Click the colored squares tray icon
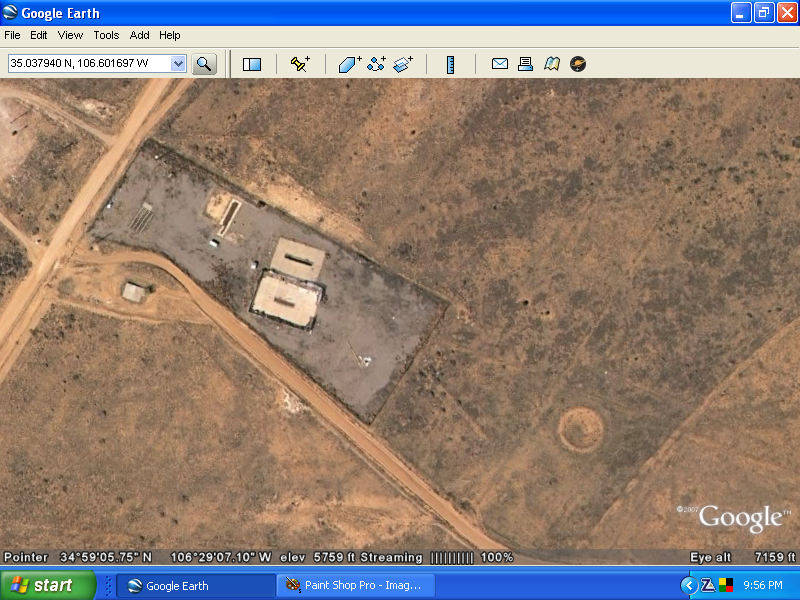The height and width of the screenshot is (600, 800). pos(726,585)
